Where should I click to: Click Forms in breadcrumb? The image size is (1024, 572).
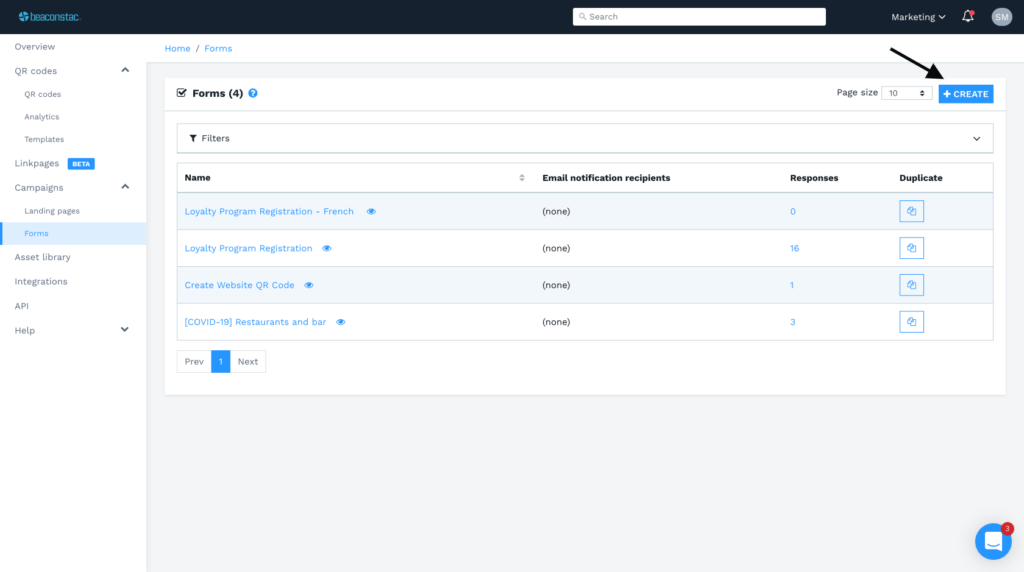pos(218,48)
